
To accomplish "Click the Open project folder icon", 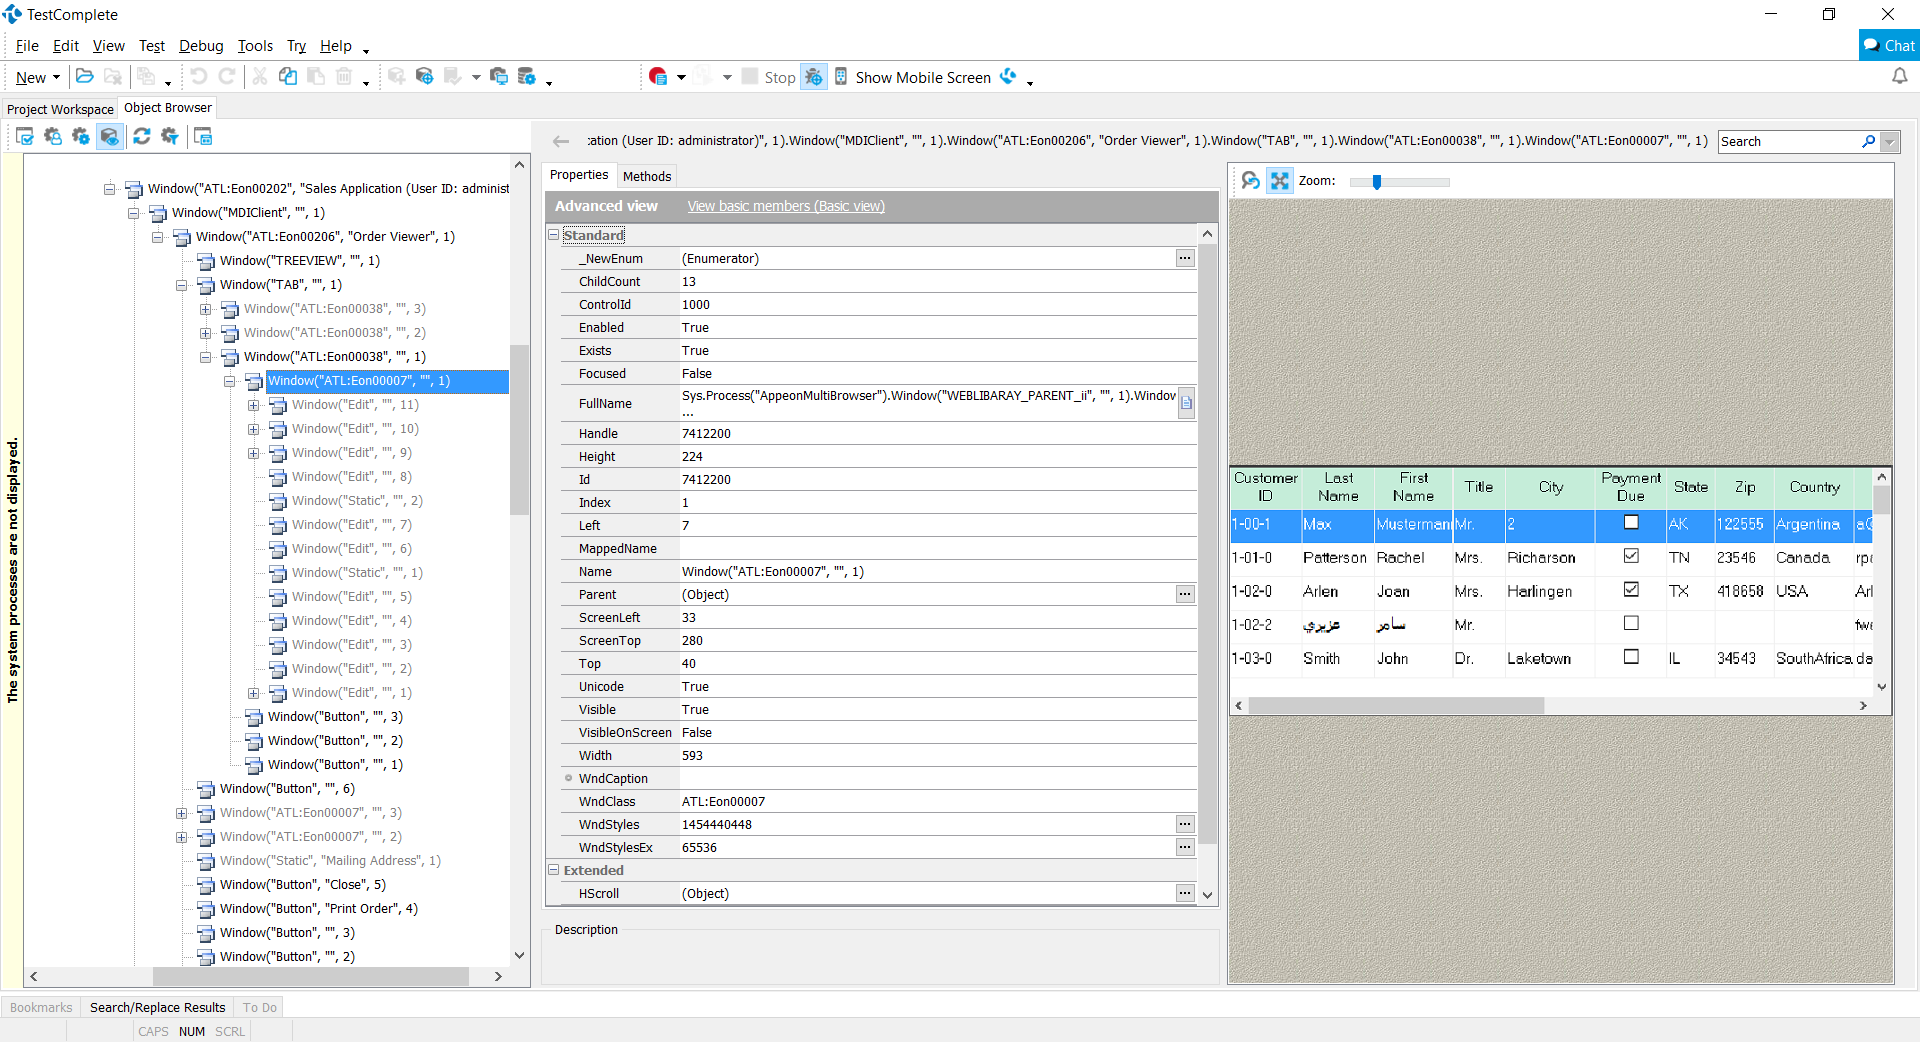I will pos(85,77).
